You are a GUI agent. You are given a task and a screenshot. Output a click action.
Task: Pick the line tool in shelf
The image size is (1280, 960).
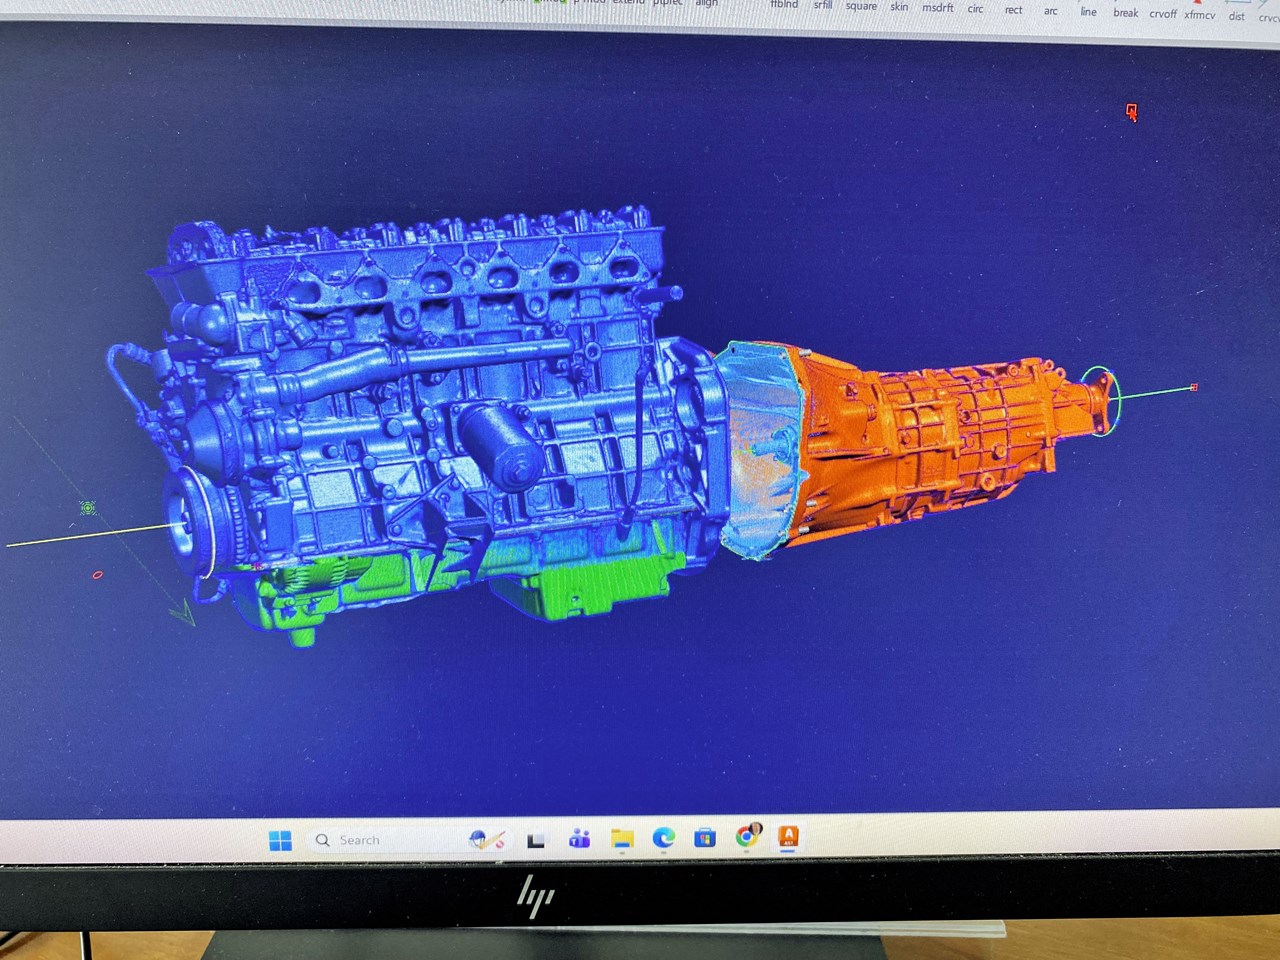(x=1088, y=12)
